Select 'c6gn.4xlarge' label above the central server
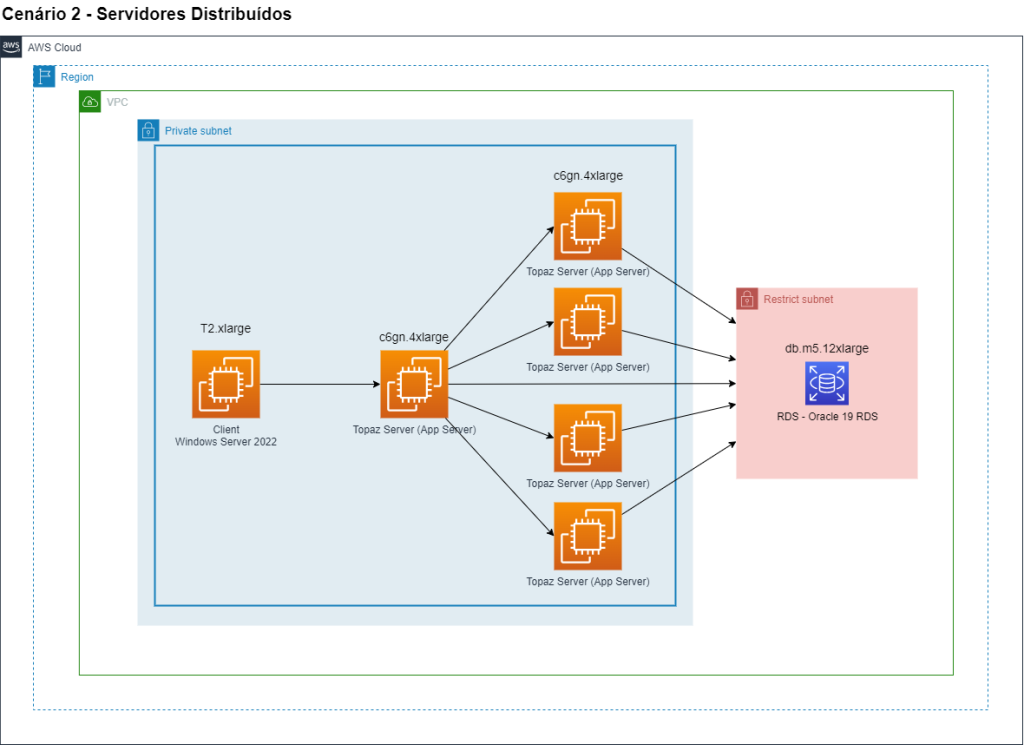The width and height of the screenshot is (1024, 745). point(413,337)
